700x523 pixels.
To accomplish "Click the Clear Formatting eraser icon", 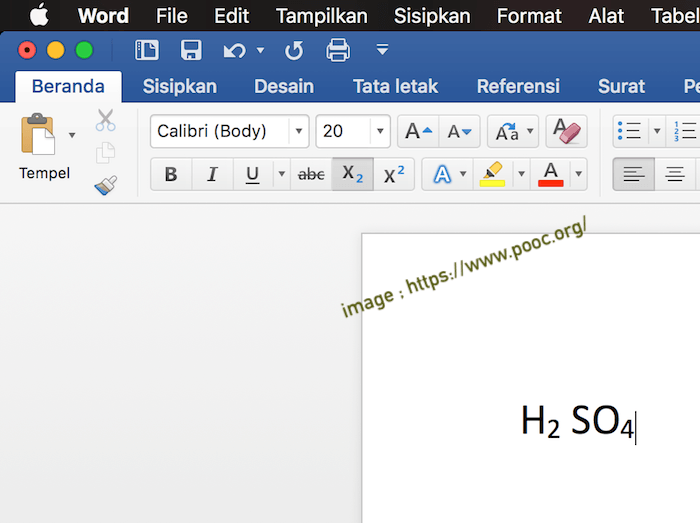I will [566, 131].
